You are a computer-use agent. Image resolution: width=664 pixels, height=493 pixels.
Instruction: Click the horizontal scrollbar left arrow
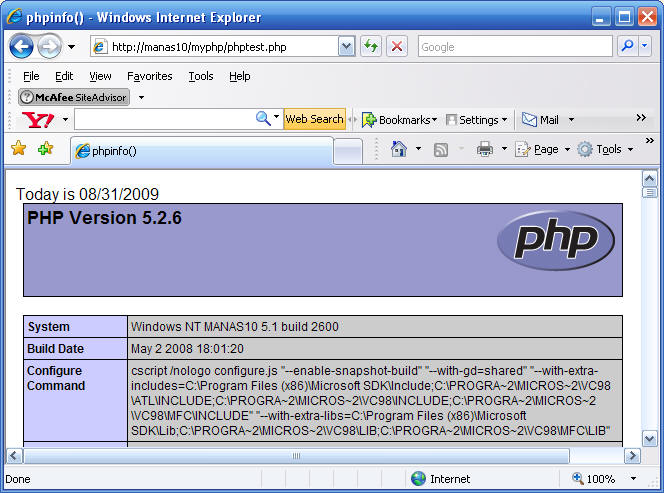pyautogui.click(x=14, y=456)
